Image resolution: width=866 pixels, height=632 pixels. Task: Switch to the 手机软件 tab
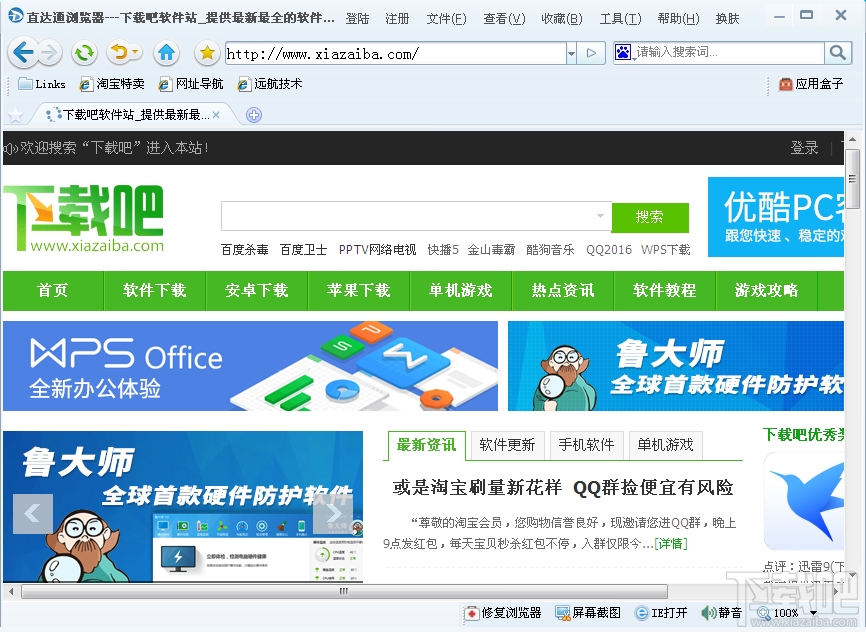(x=586, y=445)
